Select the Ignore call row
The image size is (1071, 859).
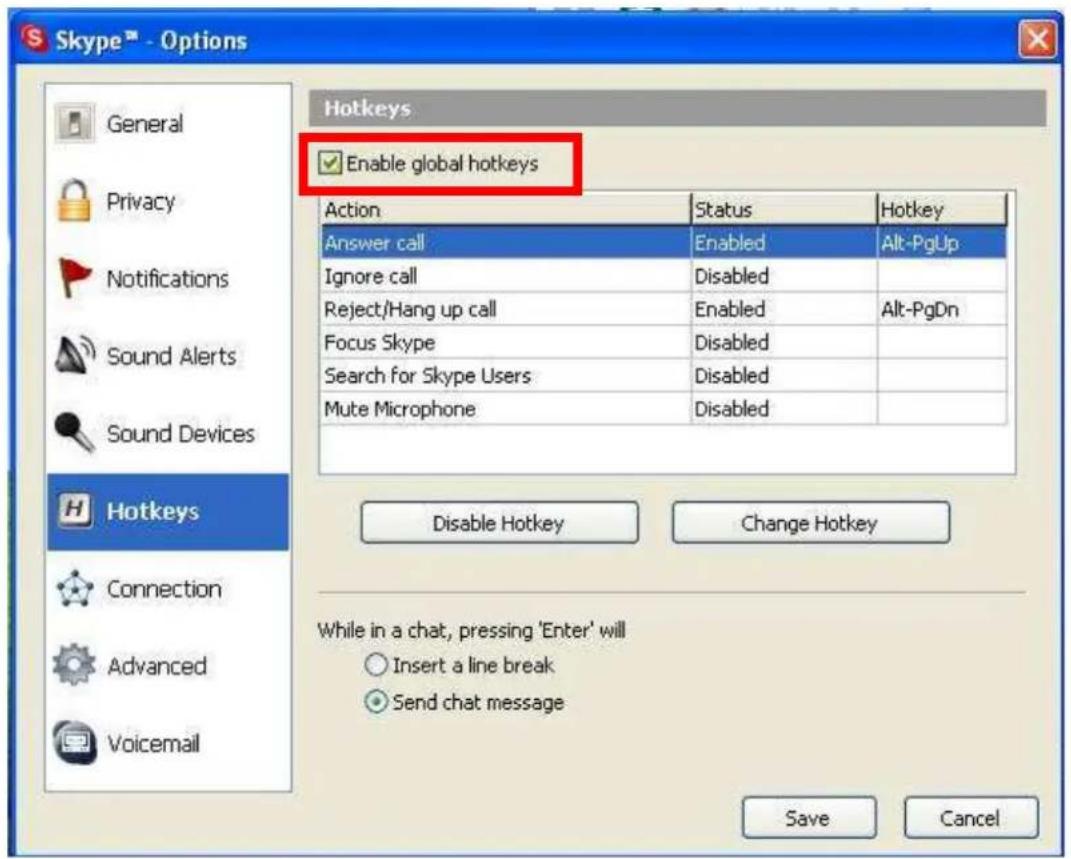664,277
